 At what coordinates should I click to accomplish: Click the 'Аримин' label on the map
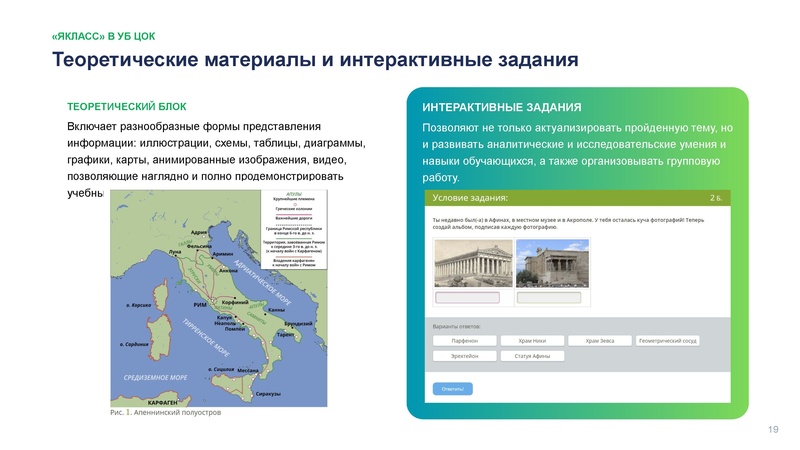coord(223,254)
